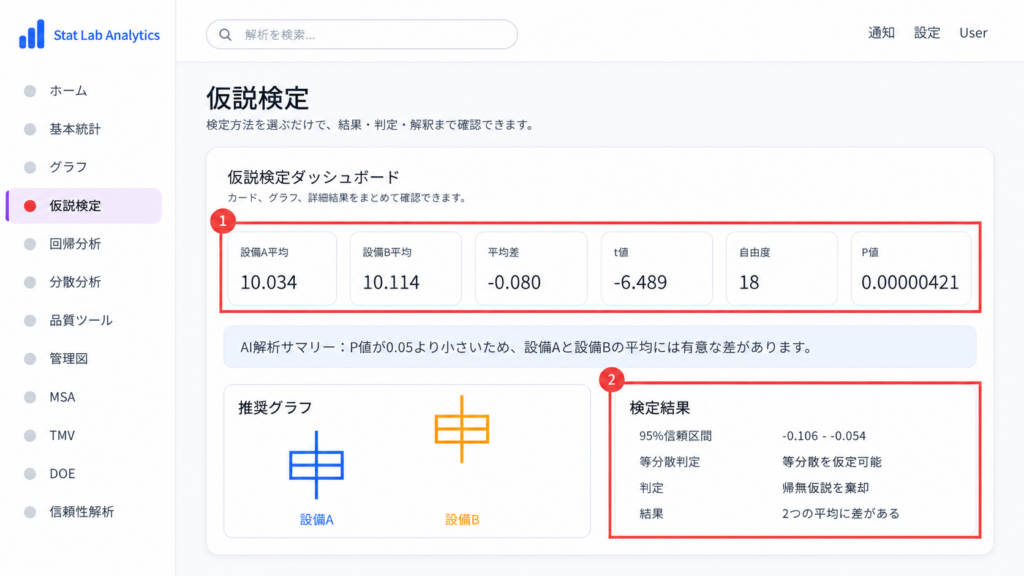Focus the 解析を検索 search field
Image resolution: width=1024 pixels, height=576 pixels.
coord(362,35)
